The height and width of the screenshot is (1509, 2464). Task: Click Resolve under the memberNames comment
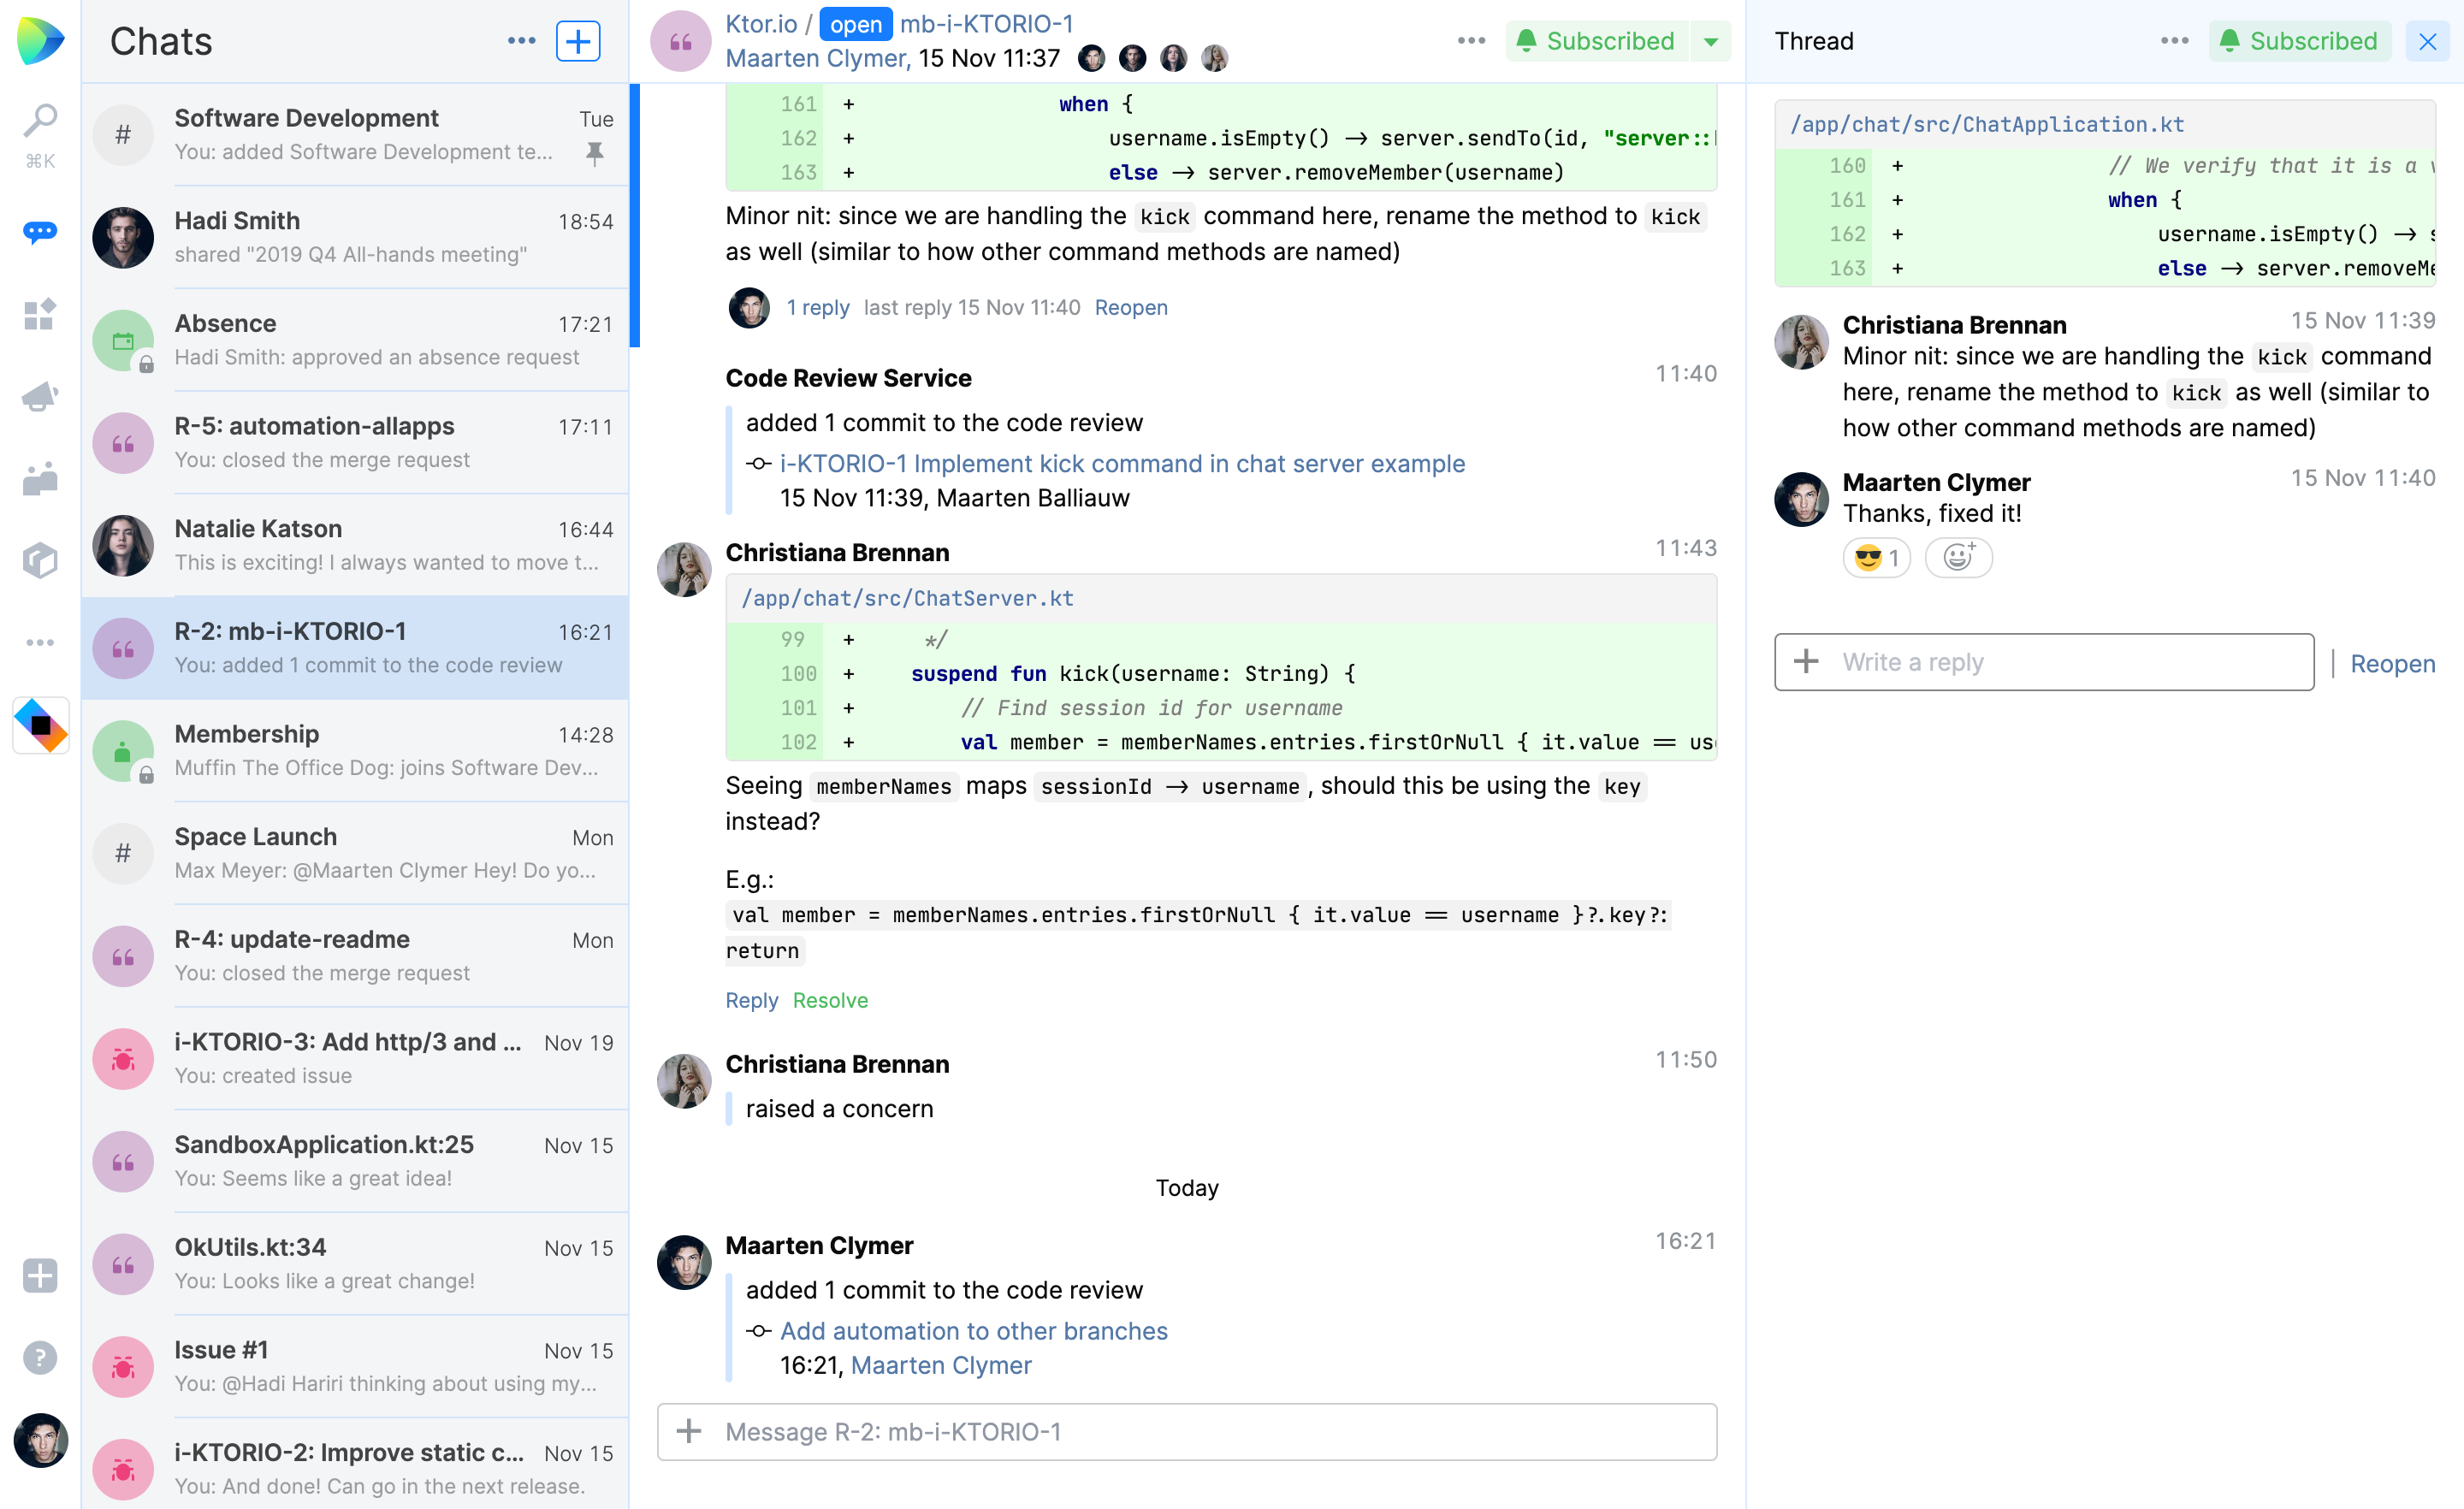[830, 1000]
